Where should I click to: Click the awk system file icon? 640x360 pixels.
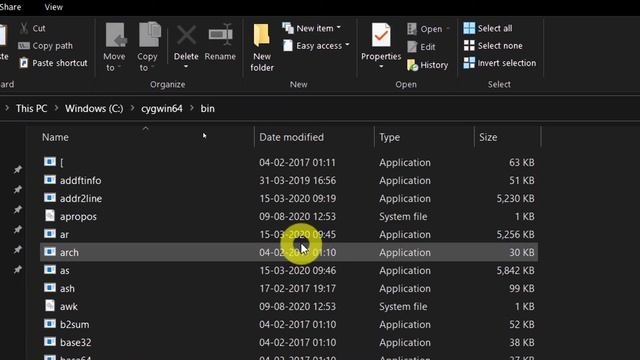tap(50, 306)
